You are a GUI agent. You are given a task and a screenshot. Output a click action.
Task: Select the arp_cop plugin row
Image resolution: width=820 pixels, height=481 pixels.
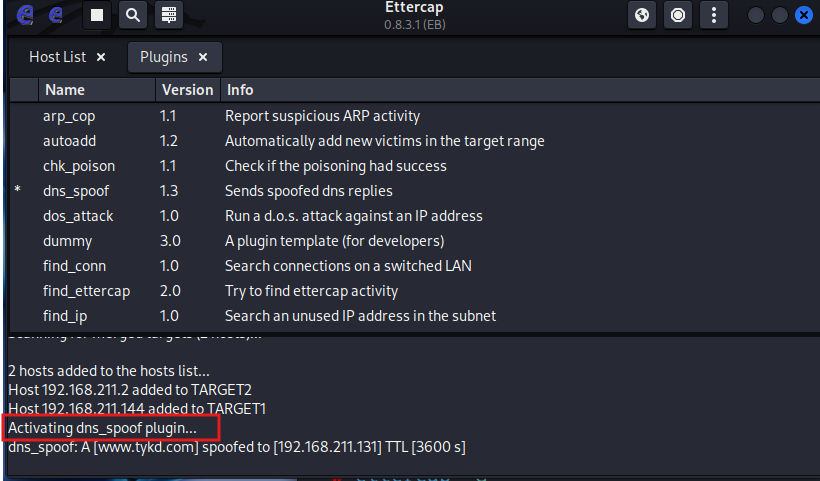(69, 116)
